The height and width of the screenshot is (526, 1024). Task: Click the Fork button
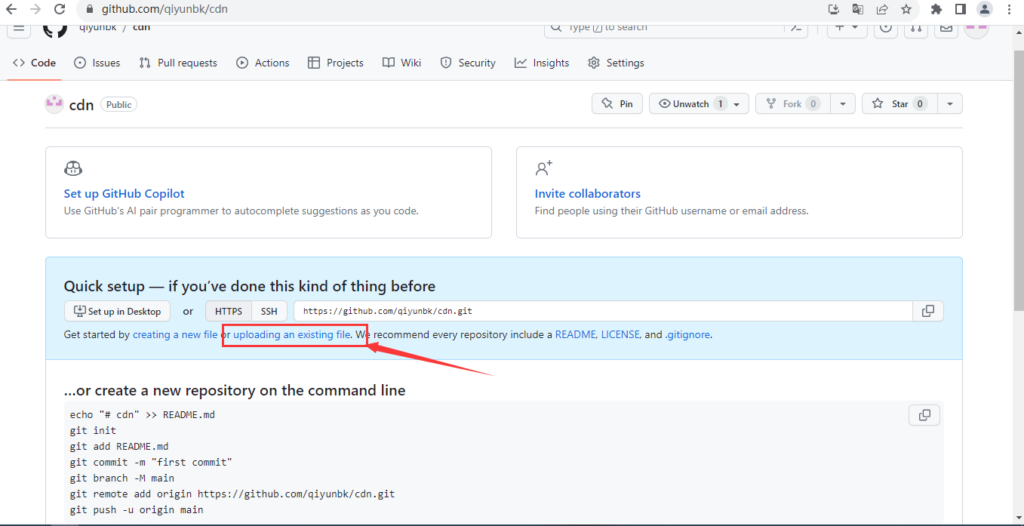[793, 104]
